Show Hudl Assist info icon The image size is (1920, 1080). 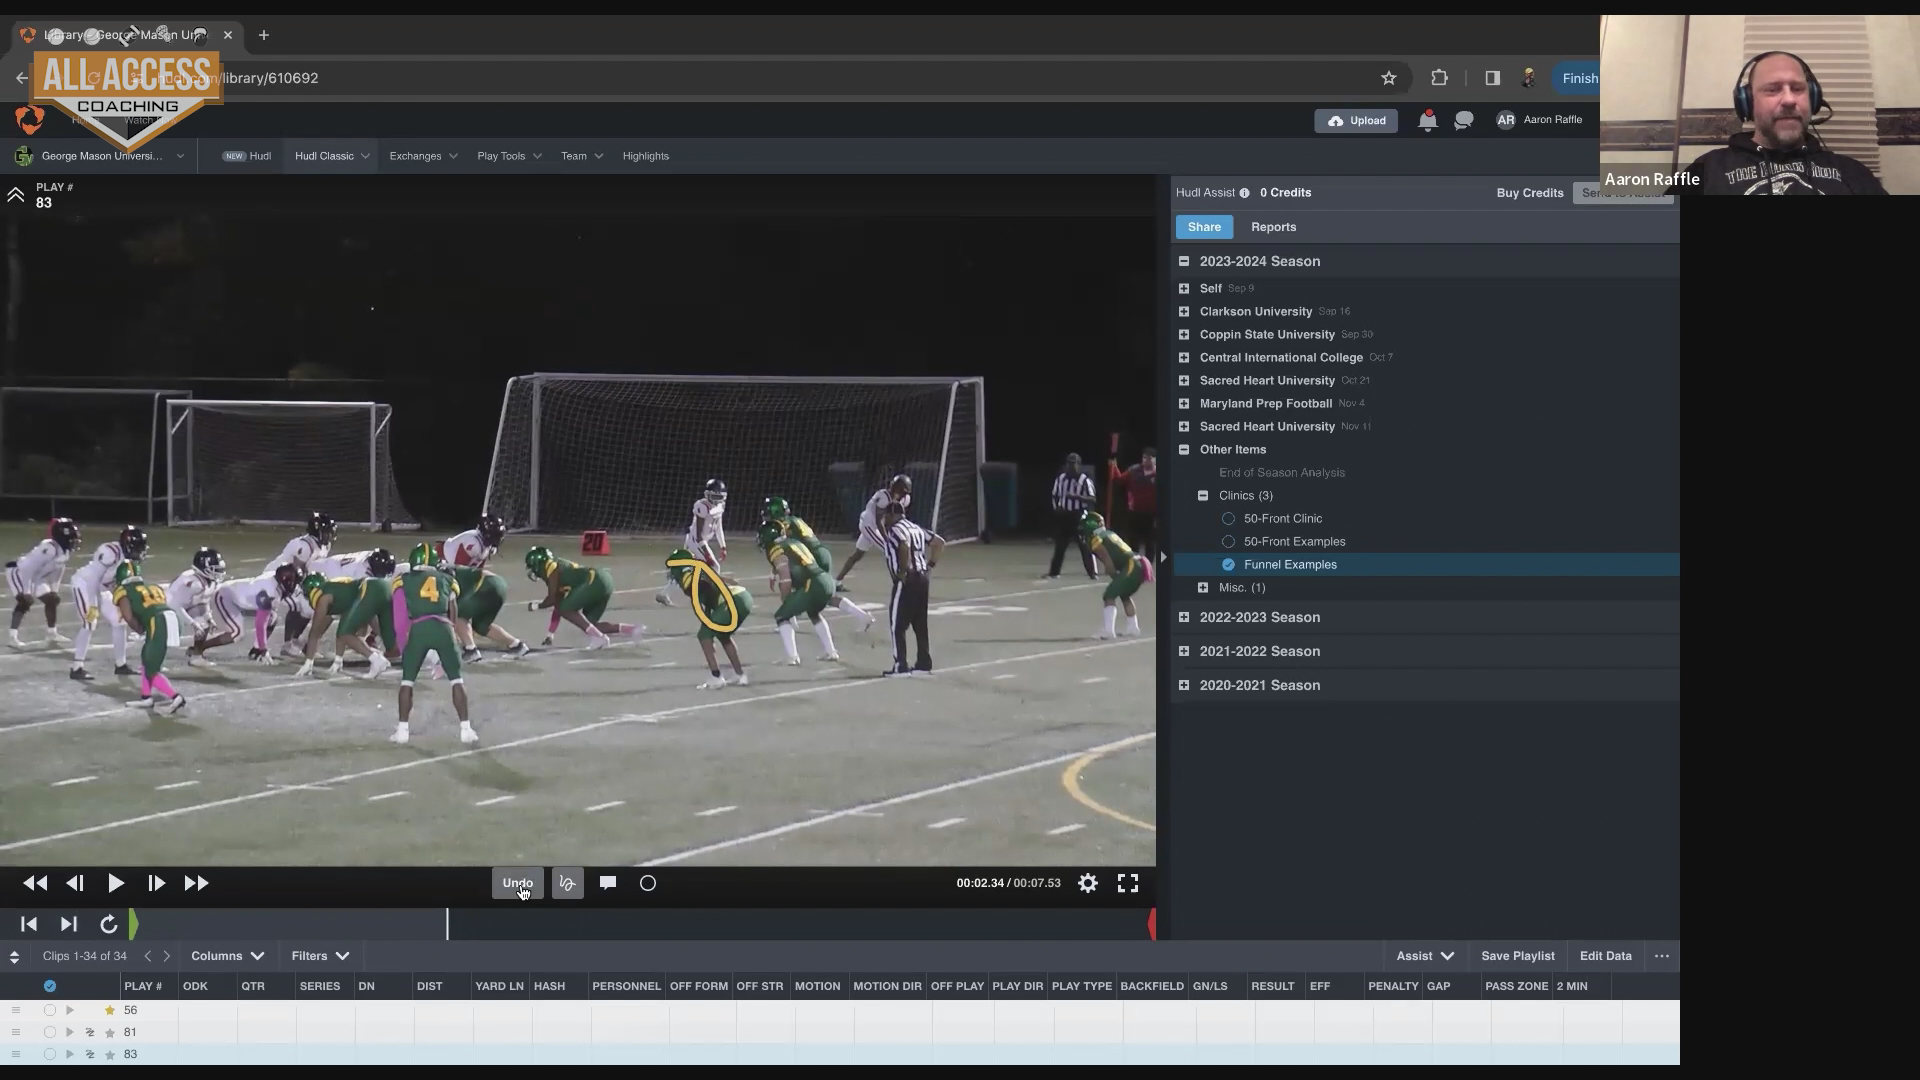(1245, 193)
